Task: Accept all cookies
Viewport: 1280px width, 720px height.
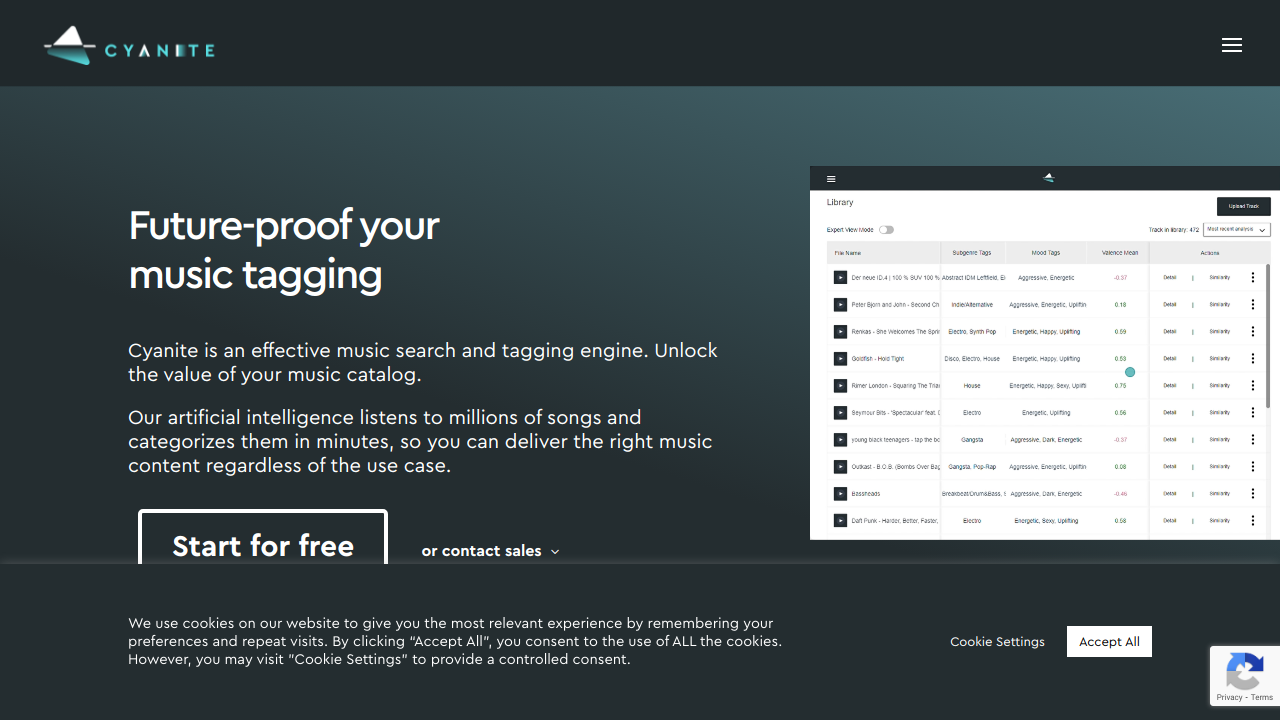Action: coord(1109,641)
